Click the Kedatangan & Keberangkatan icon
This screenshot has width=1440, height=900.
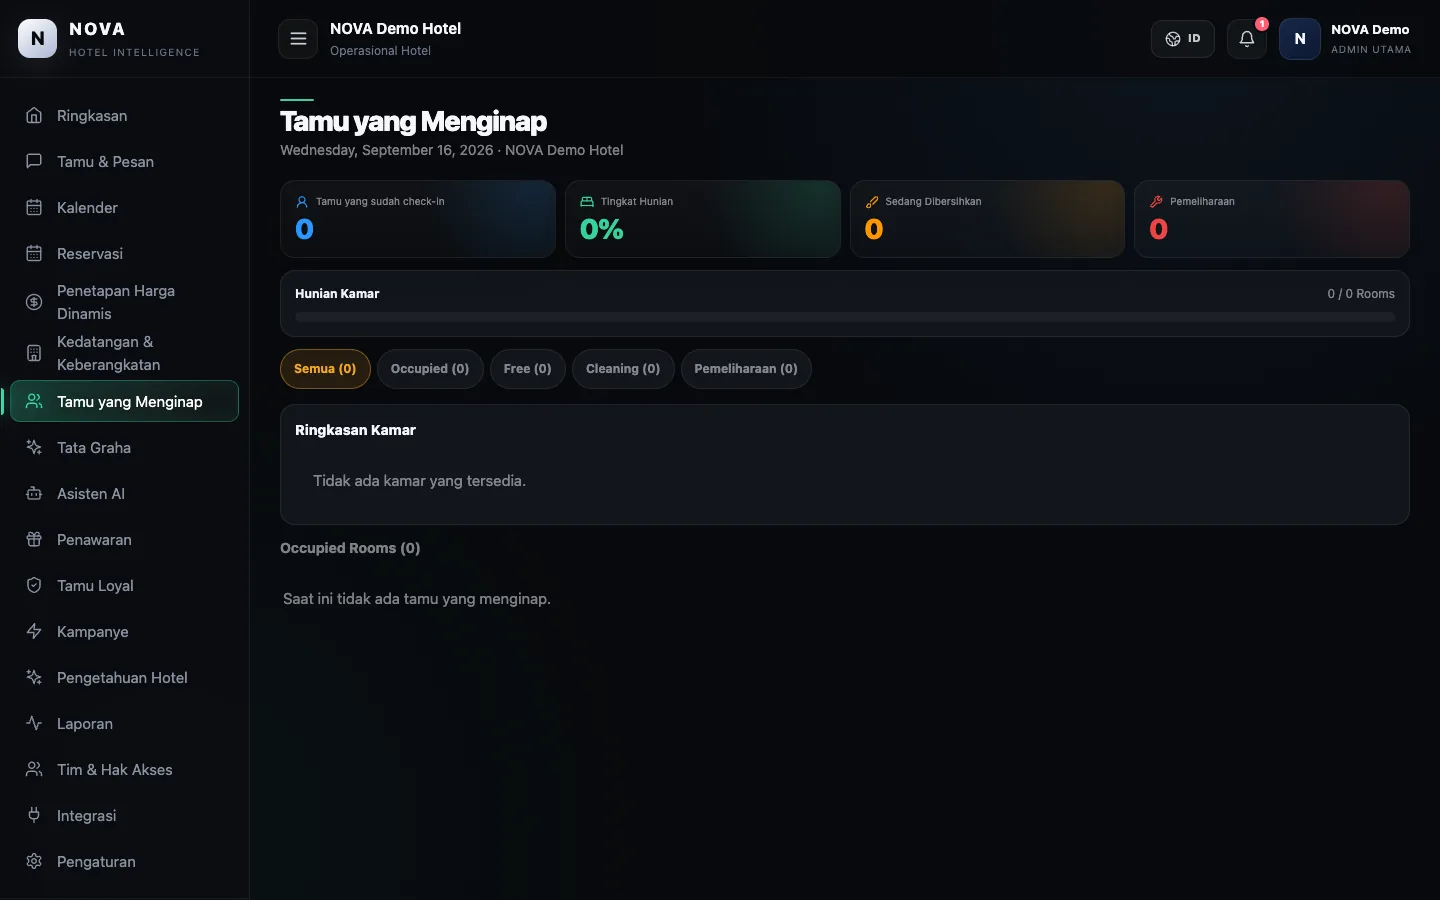tap(34, 353)
